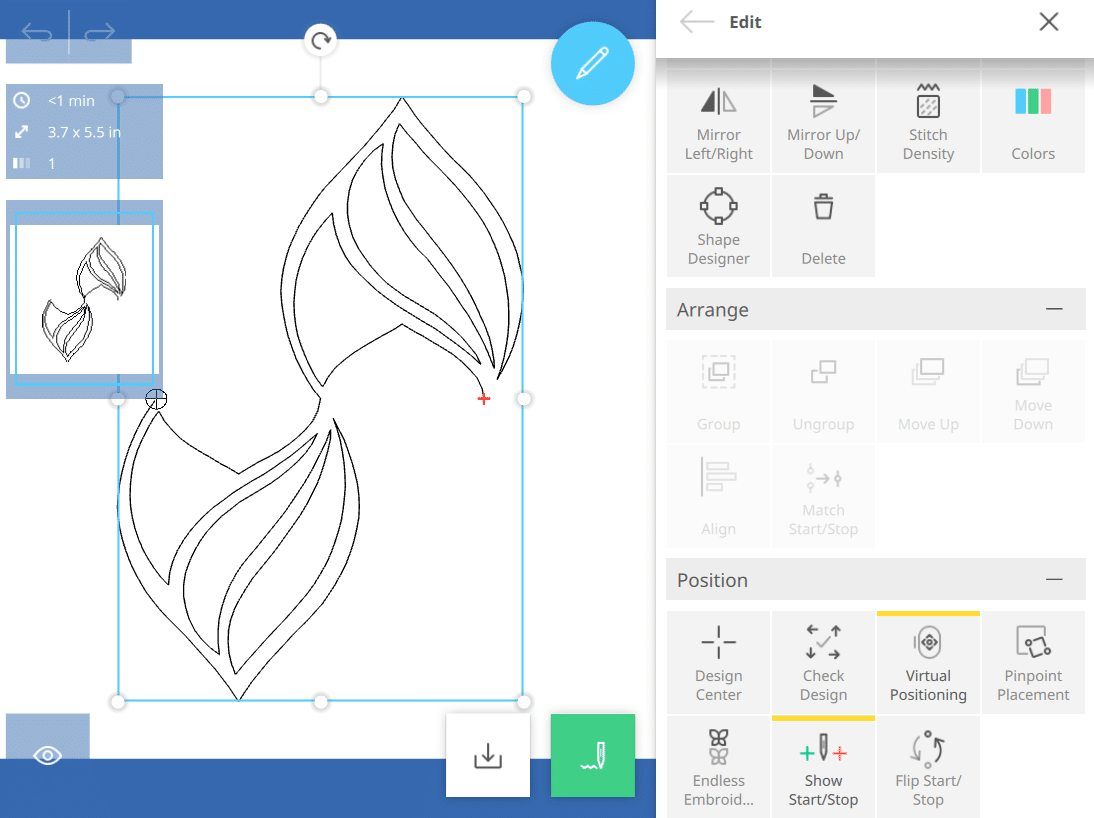Image resolution: width=1094 pixels, height=818 pixels.
Task: Click the top-center selection handle
Action: tap(321, 96)
